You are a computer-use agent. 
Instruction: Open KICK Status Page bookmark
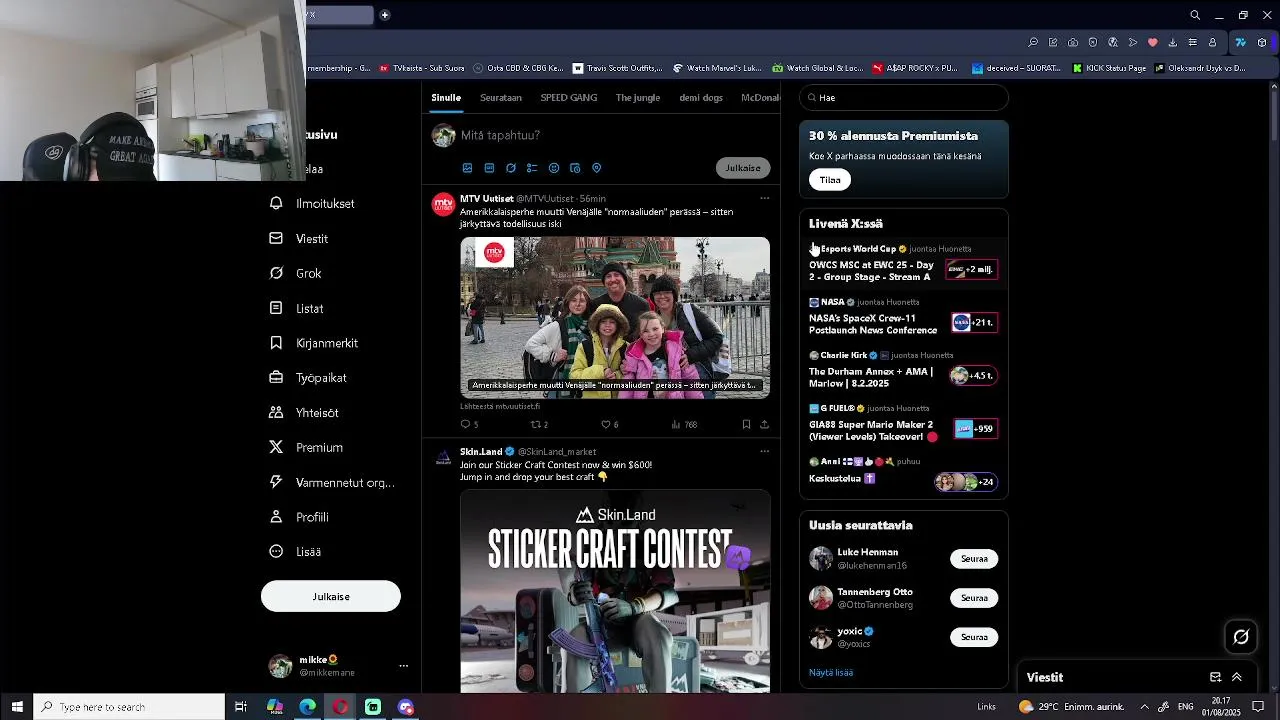(x=1109, y=68)
